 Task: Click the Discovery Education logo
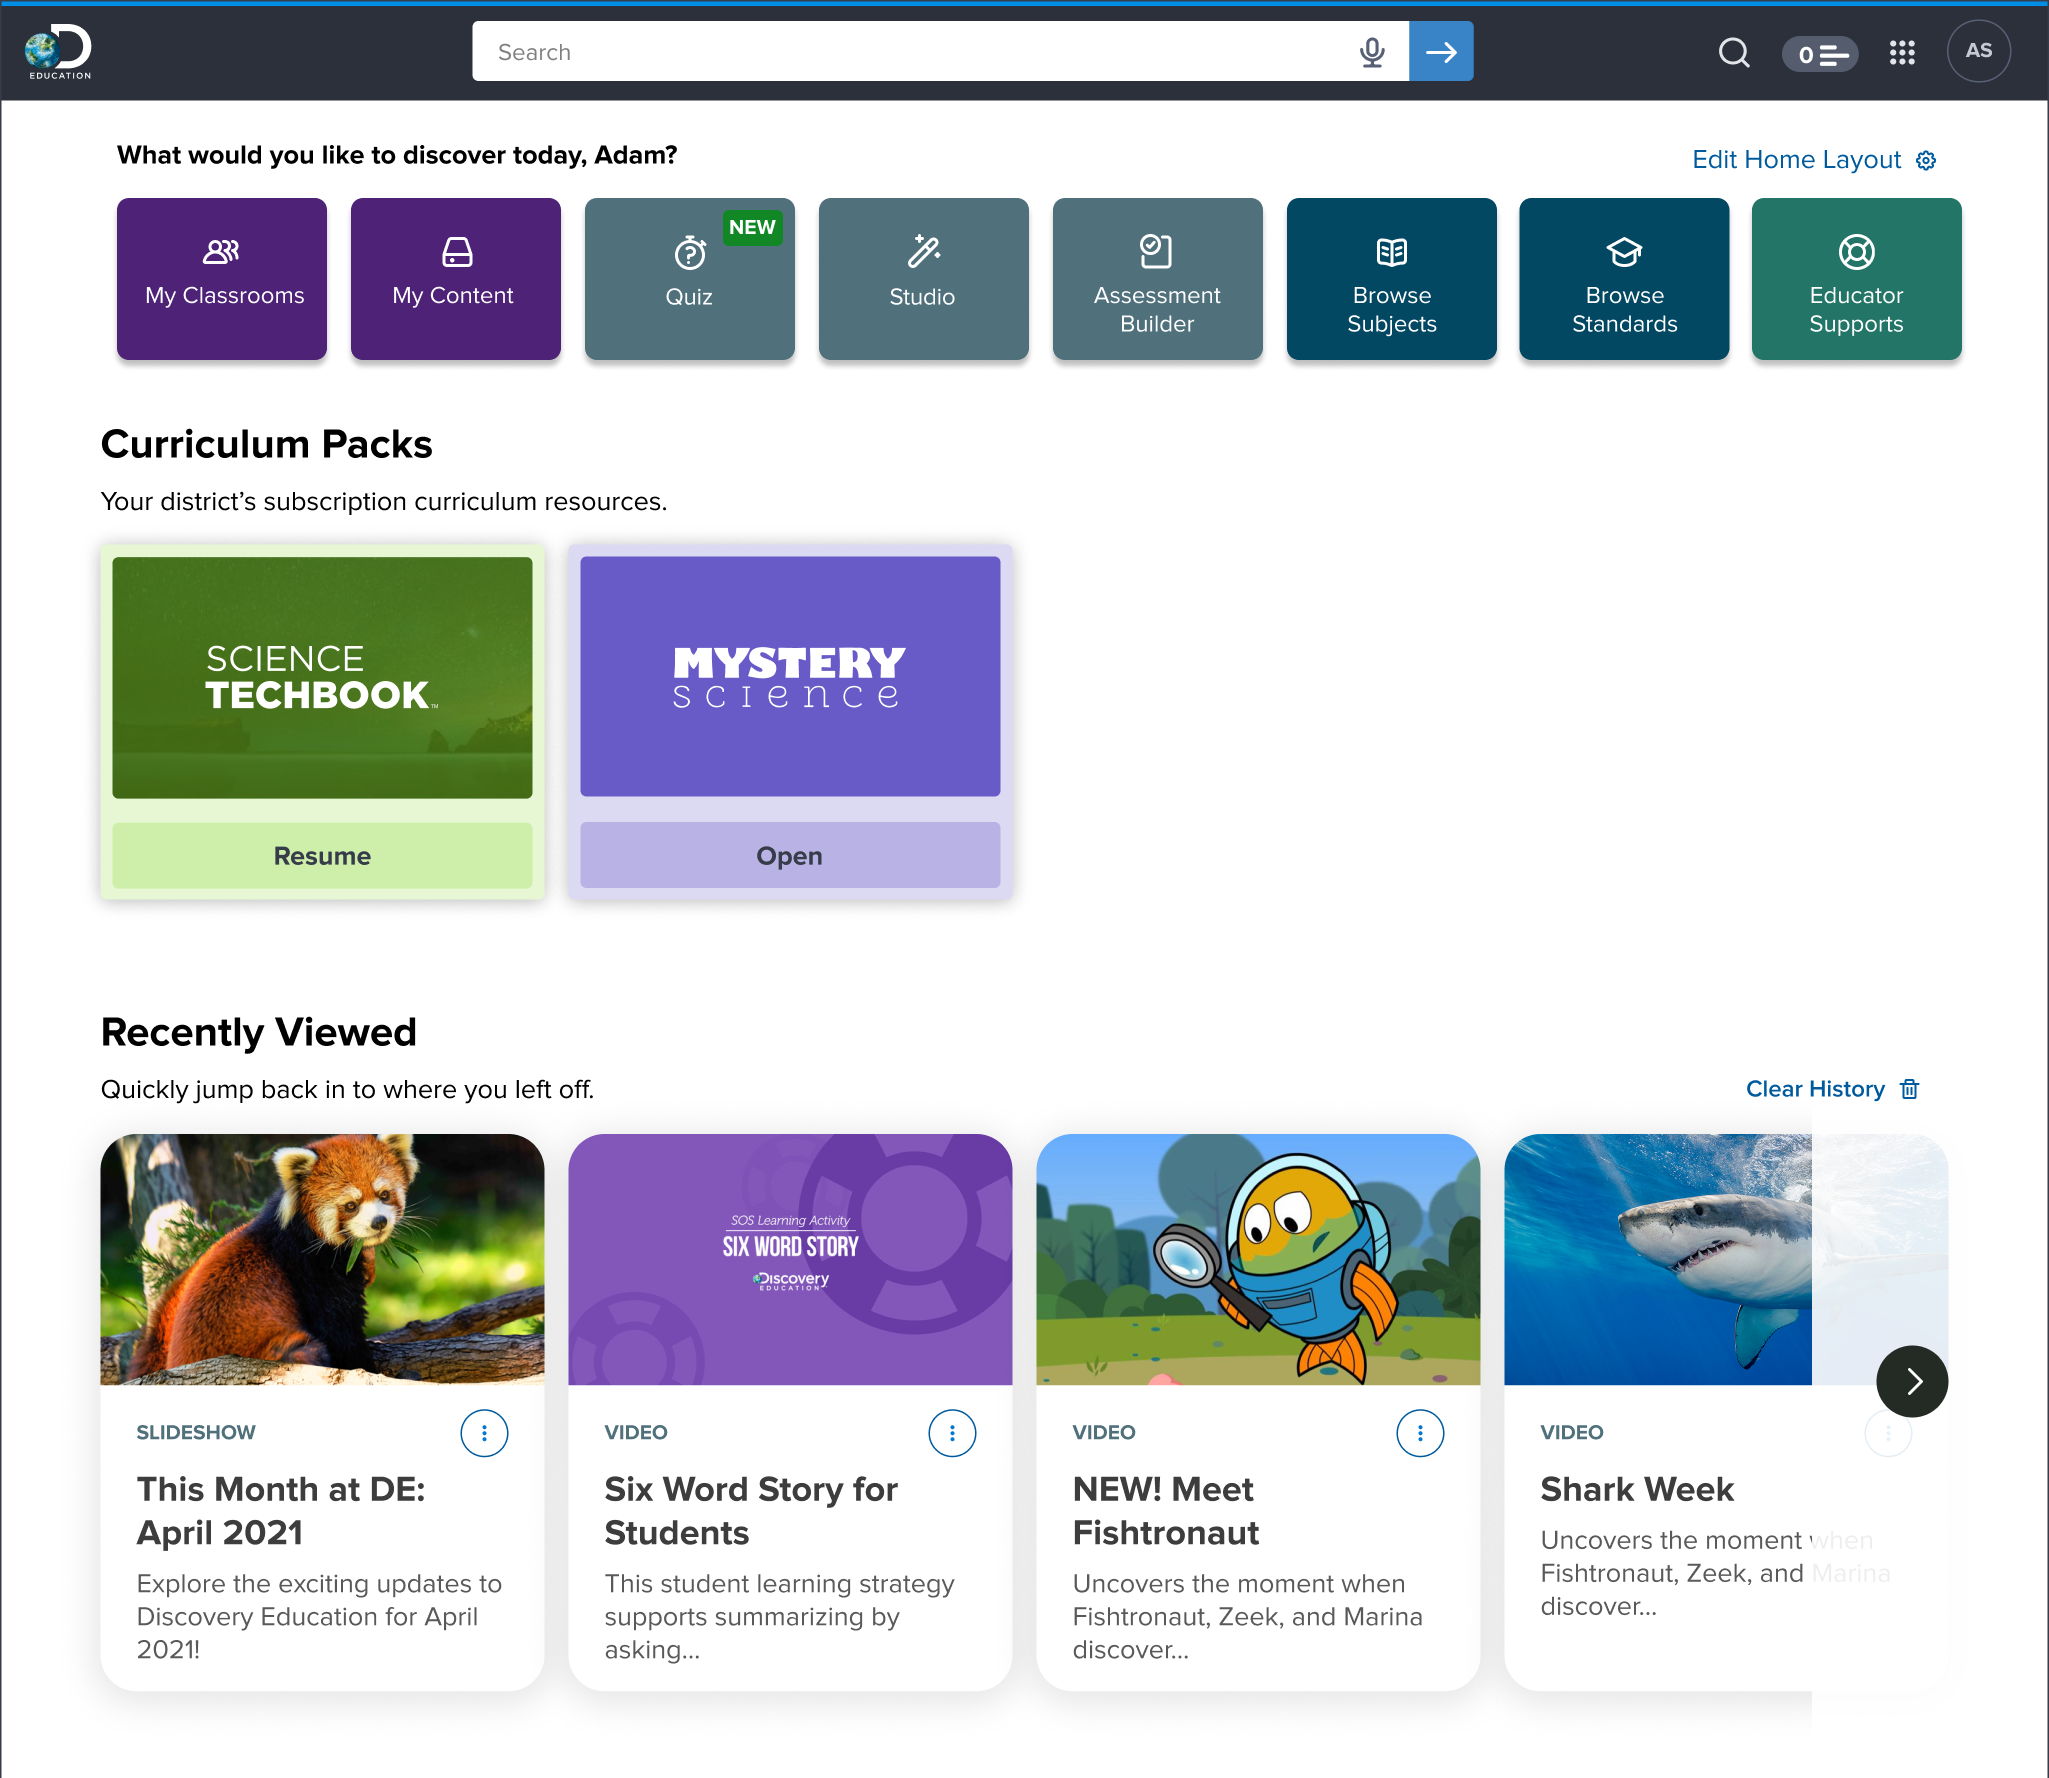click(58, 52)
